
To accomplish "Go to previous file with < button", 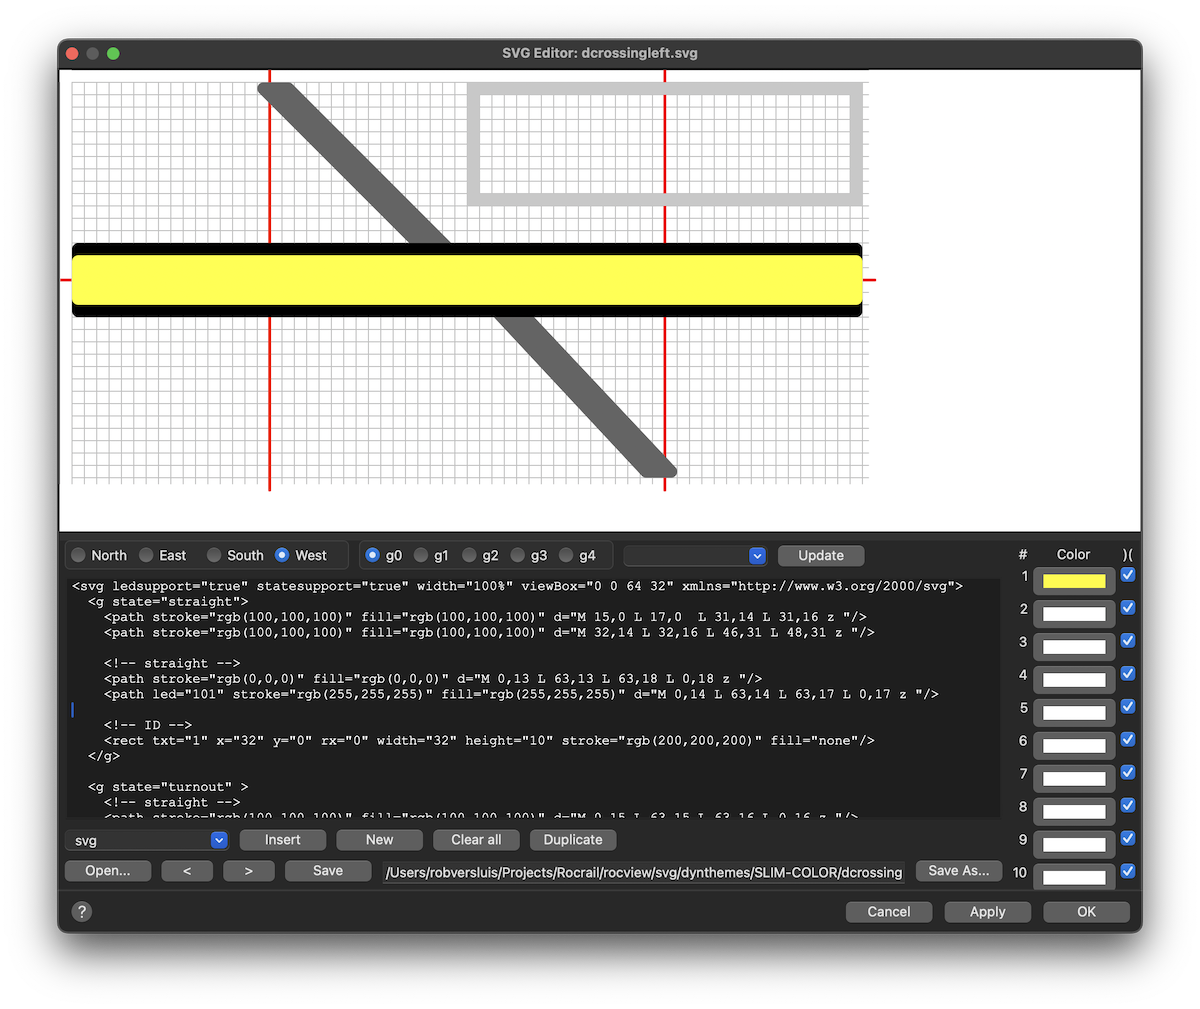I will [187, 871].
